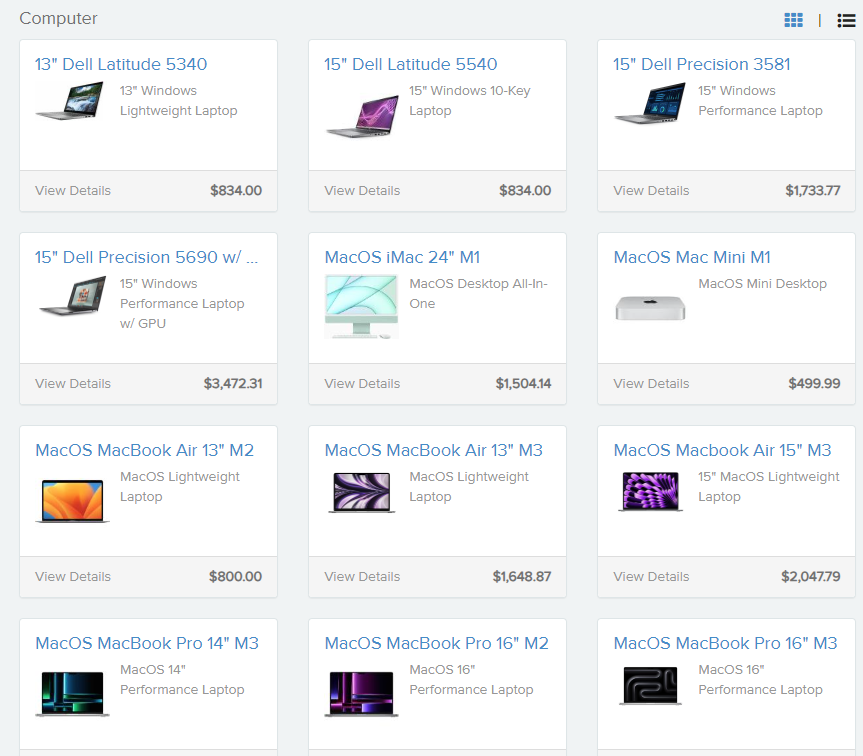Image resolution: width=863 pixels, height=756 pixels.
Task: Click the $2,047.79 price
Action: coord(811,577)
